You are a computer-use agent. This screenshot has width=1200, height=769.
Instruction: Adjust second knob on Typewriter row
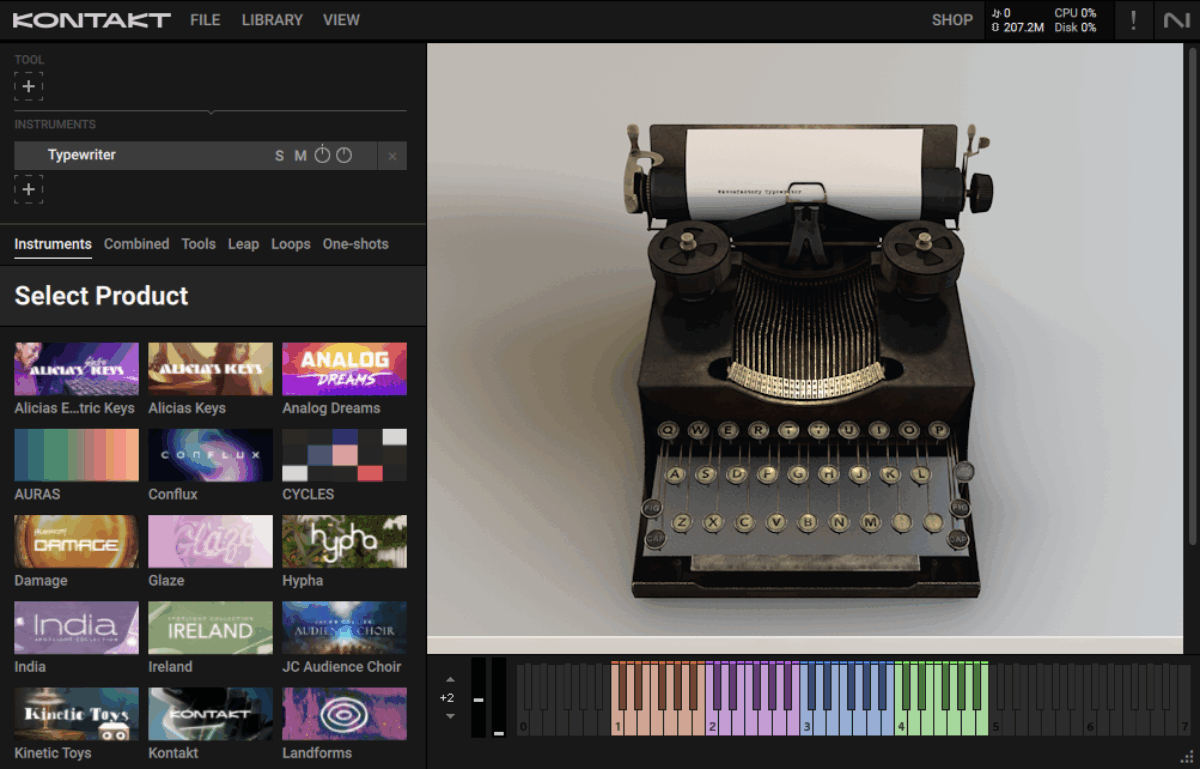point(344,155)
